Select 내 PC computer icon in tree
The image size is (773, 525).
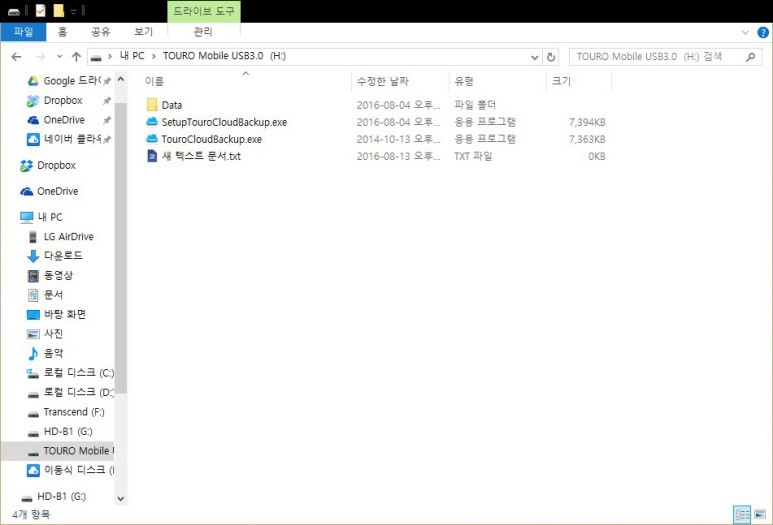[x=27, y=217]
